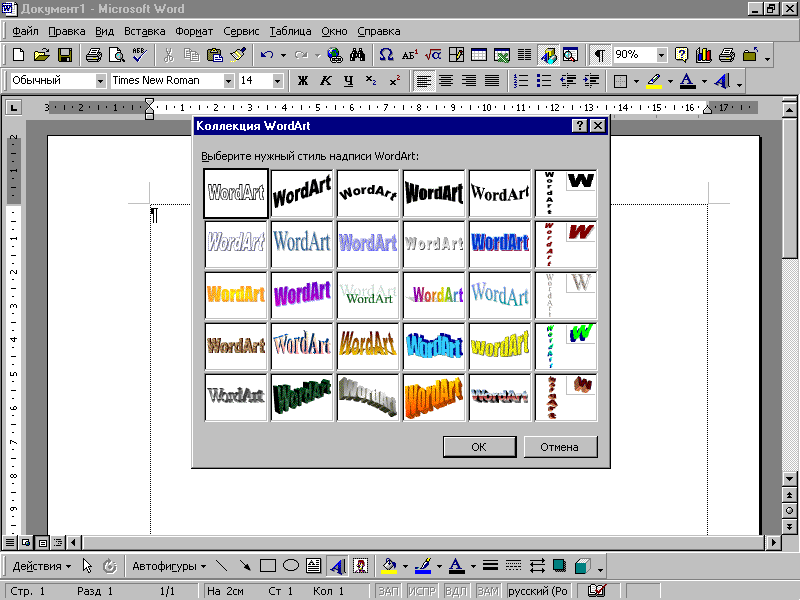The image size is (800, 600).
Task: Pick the yellow highlight color button
Action: coord(654,81)
